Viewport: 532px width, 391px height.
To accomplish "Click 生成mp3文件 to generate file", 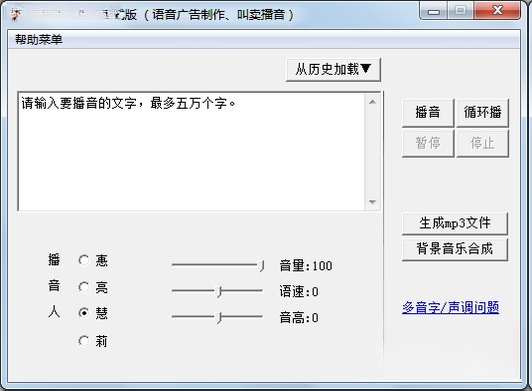I will (455, 223).
